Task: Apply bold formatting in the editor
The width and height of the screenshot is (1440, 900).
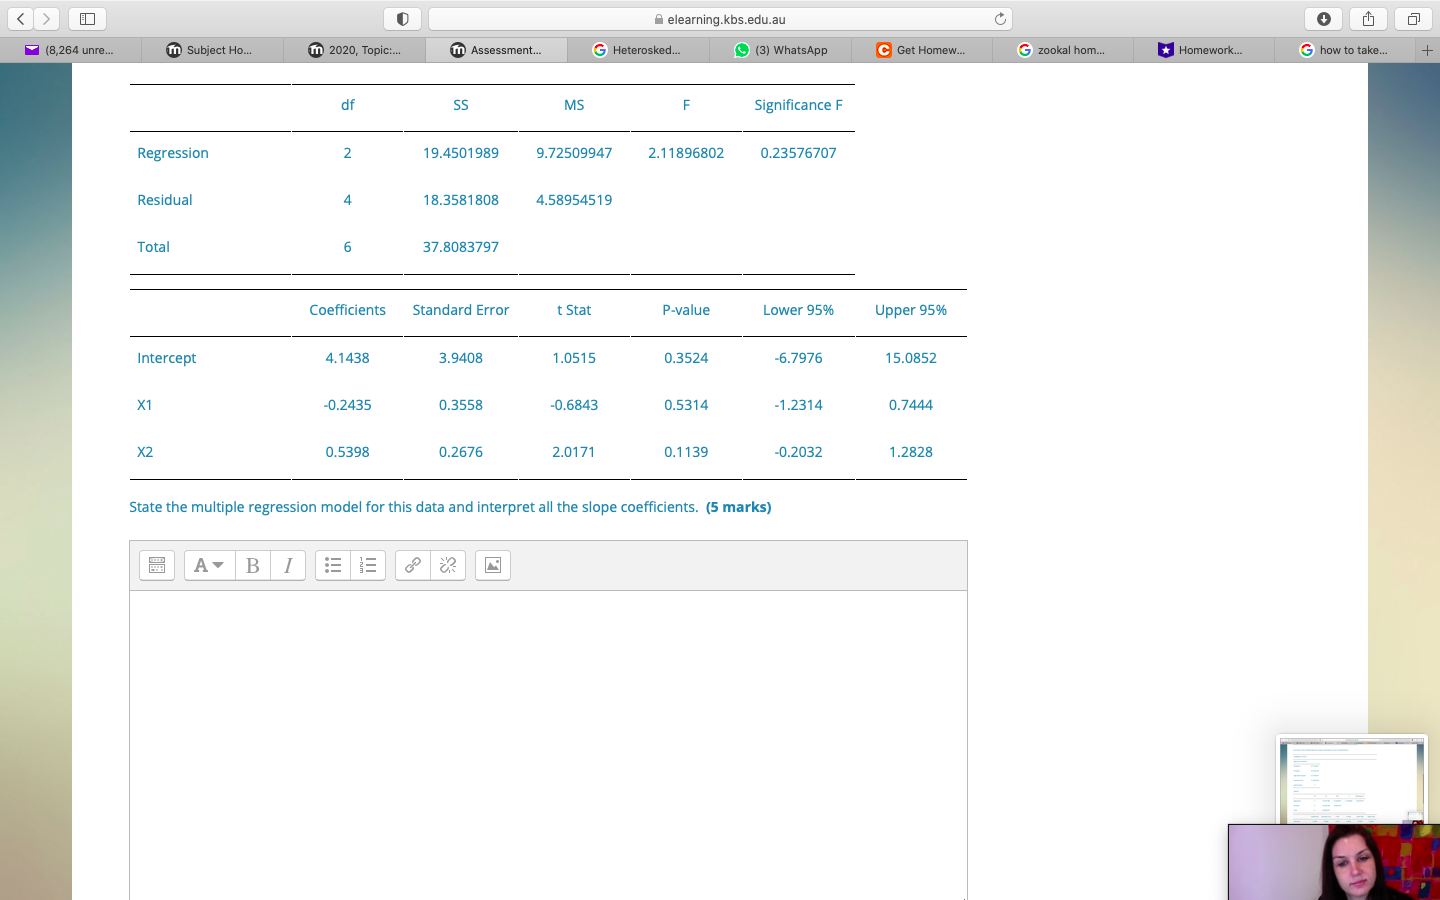Action: 253,565
